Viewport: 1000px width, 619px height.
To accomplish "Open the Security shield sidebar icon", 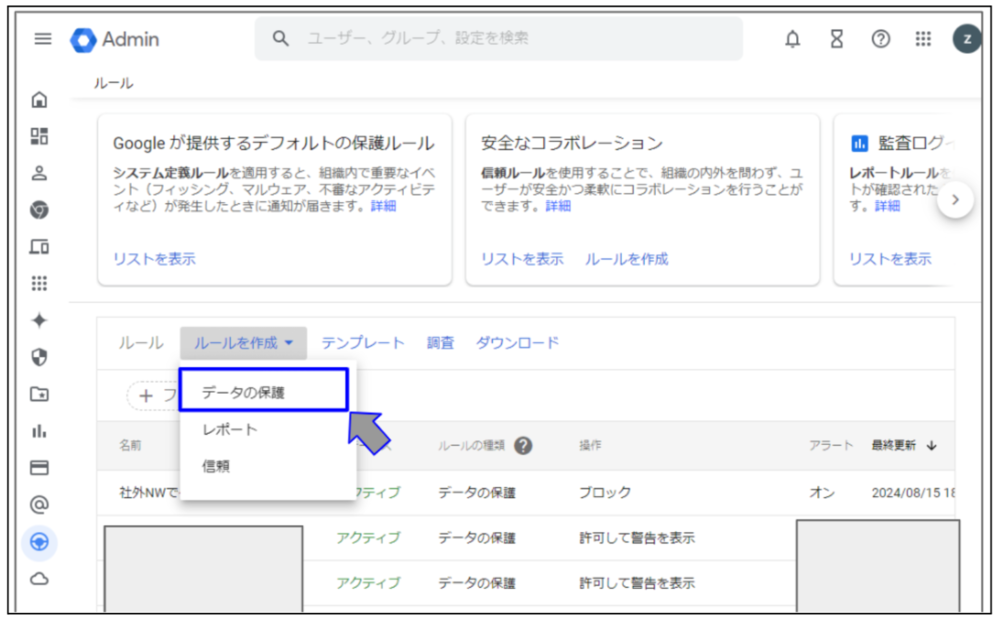I will coord(40,357).
